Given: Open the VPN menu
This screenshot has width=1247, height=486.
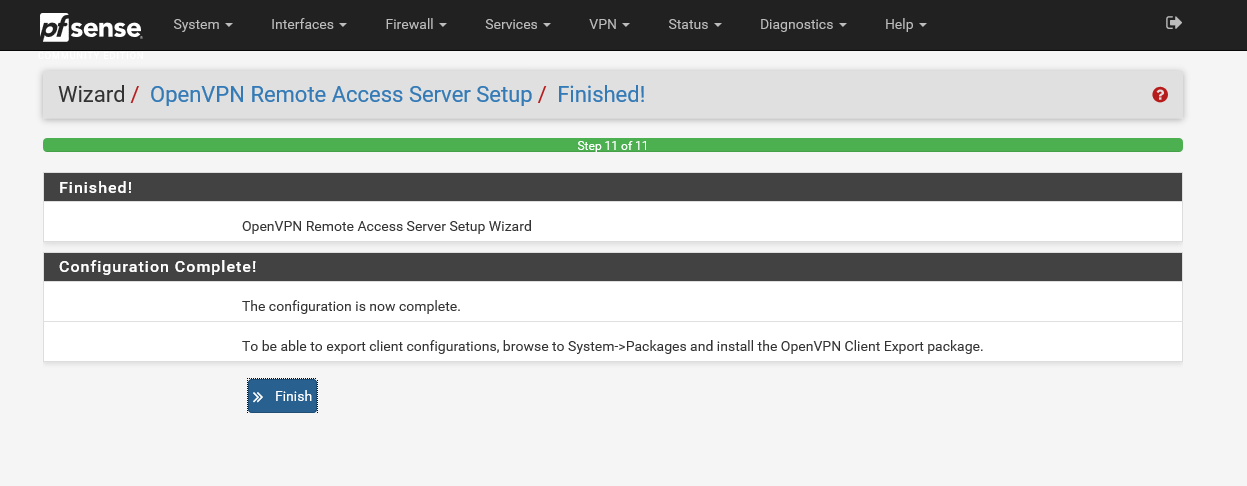Looking at the screenshot, I should (x=609, y=24).
